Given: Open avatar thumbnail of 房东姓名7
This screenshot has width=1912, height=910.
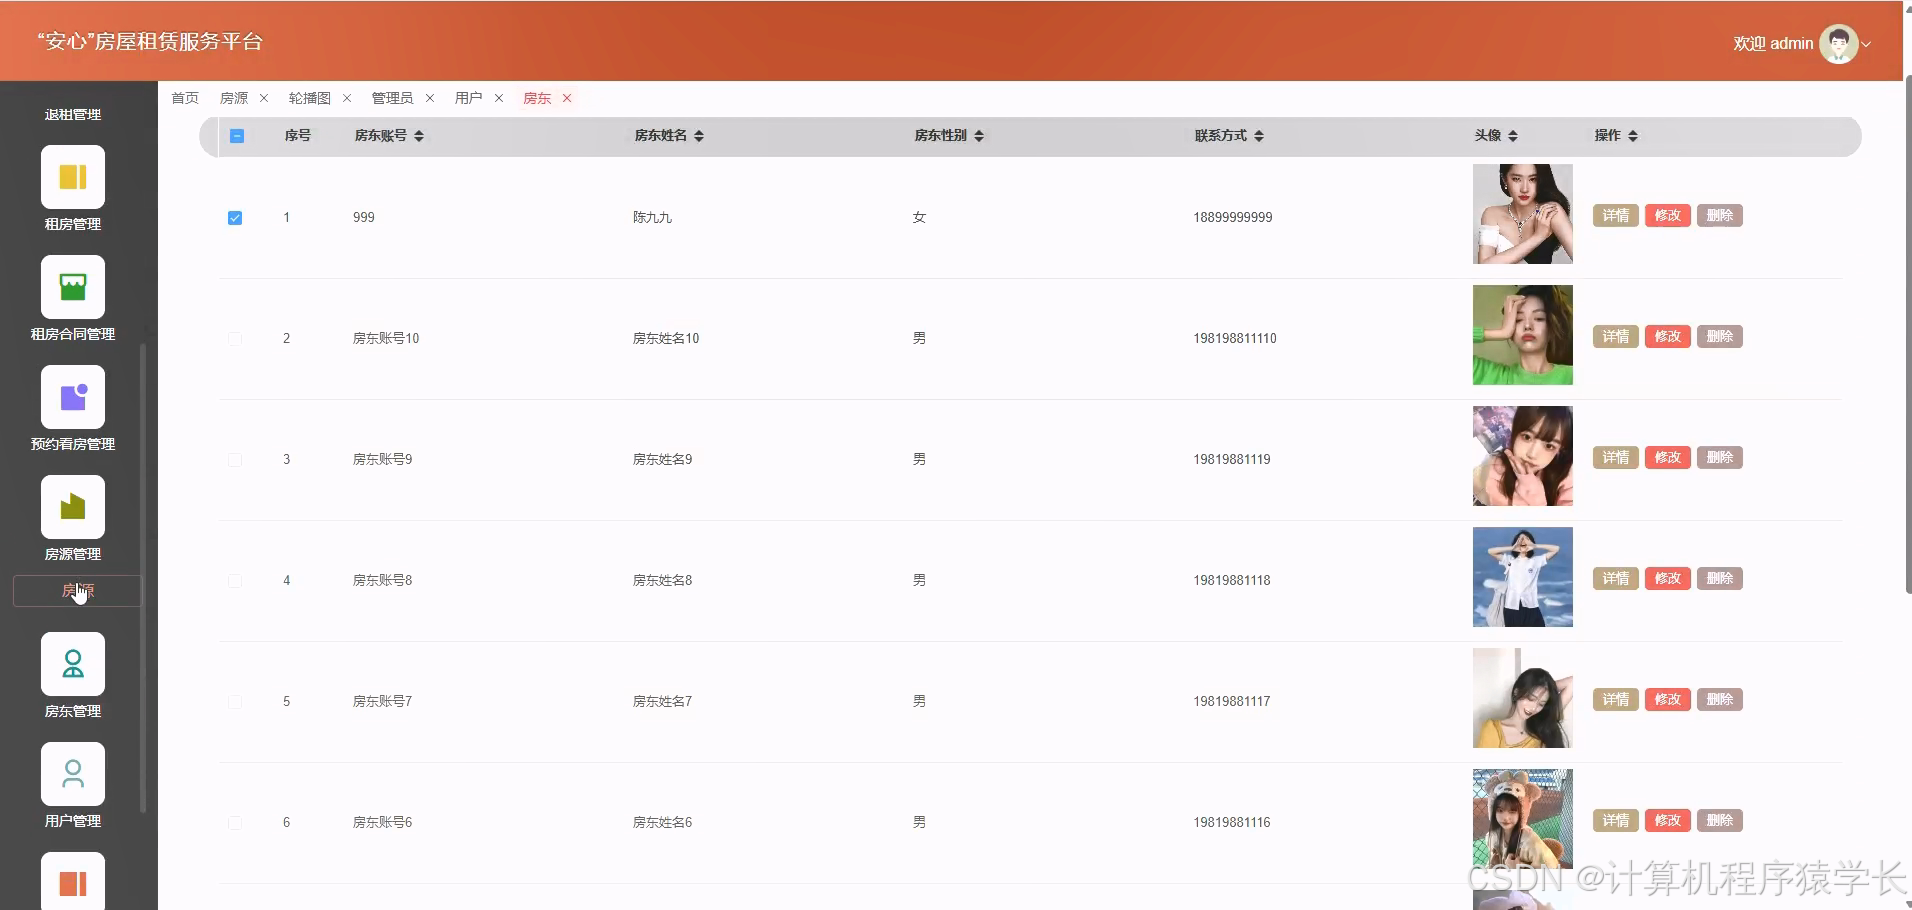Looking at the screenshot, I should point(1523,698).
